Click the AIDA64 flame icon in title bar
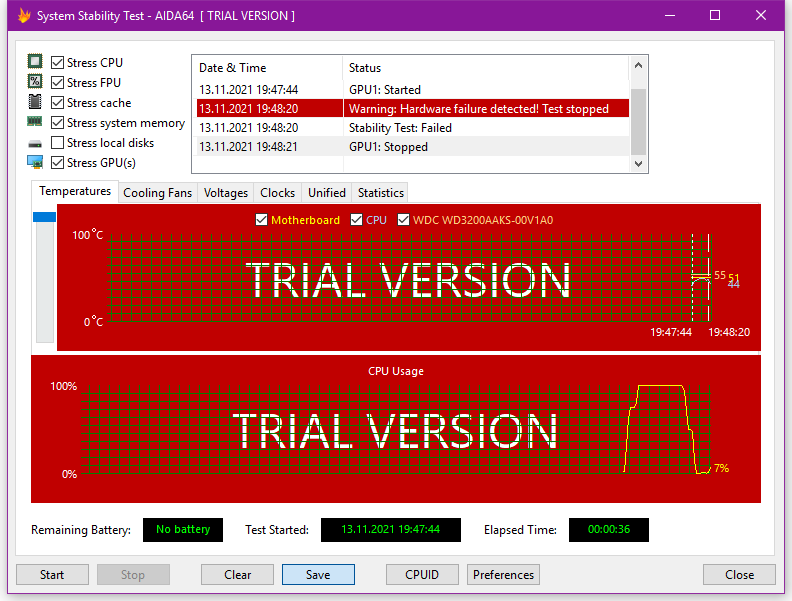The image size is (792, 601). tap(24, 16)
